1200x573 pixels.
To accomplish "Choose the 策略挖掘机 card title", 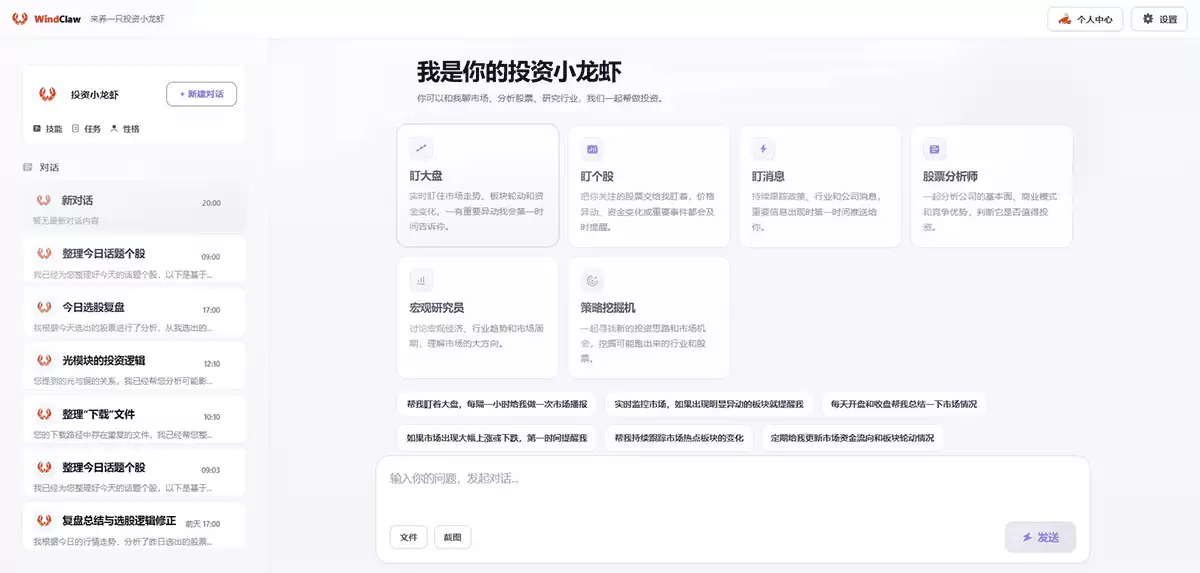I will click(608, 308).
